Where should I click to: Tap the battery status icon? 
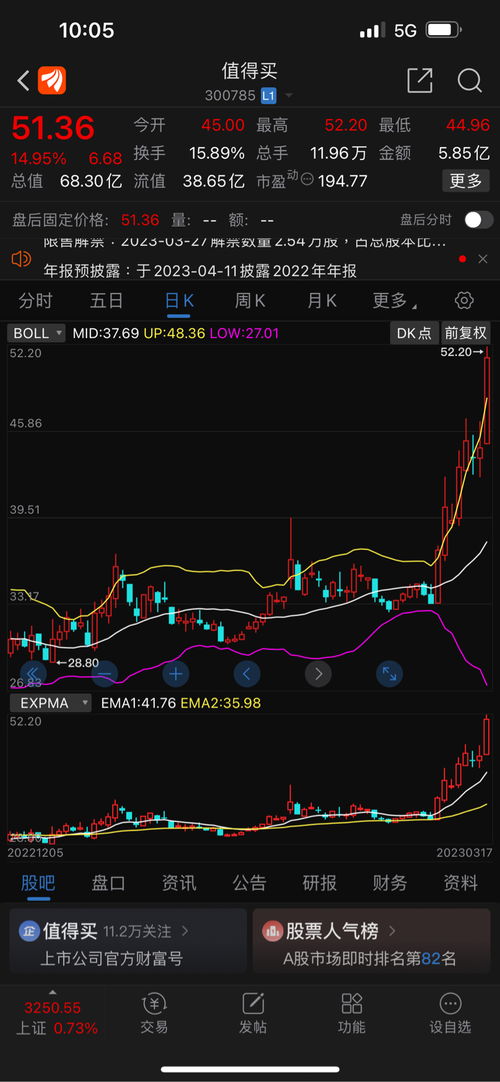pos(443,30)
